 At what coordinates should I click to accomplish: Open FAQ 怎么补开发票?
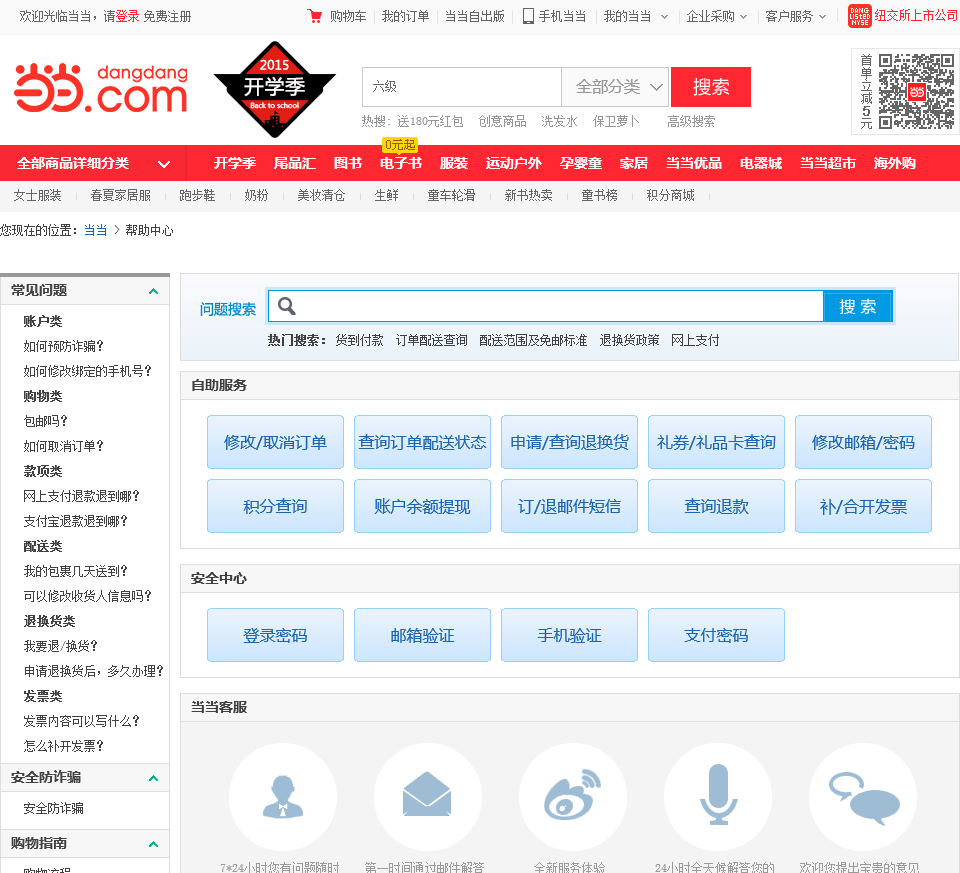[64, 746]
